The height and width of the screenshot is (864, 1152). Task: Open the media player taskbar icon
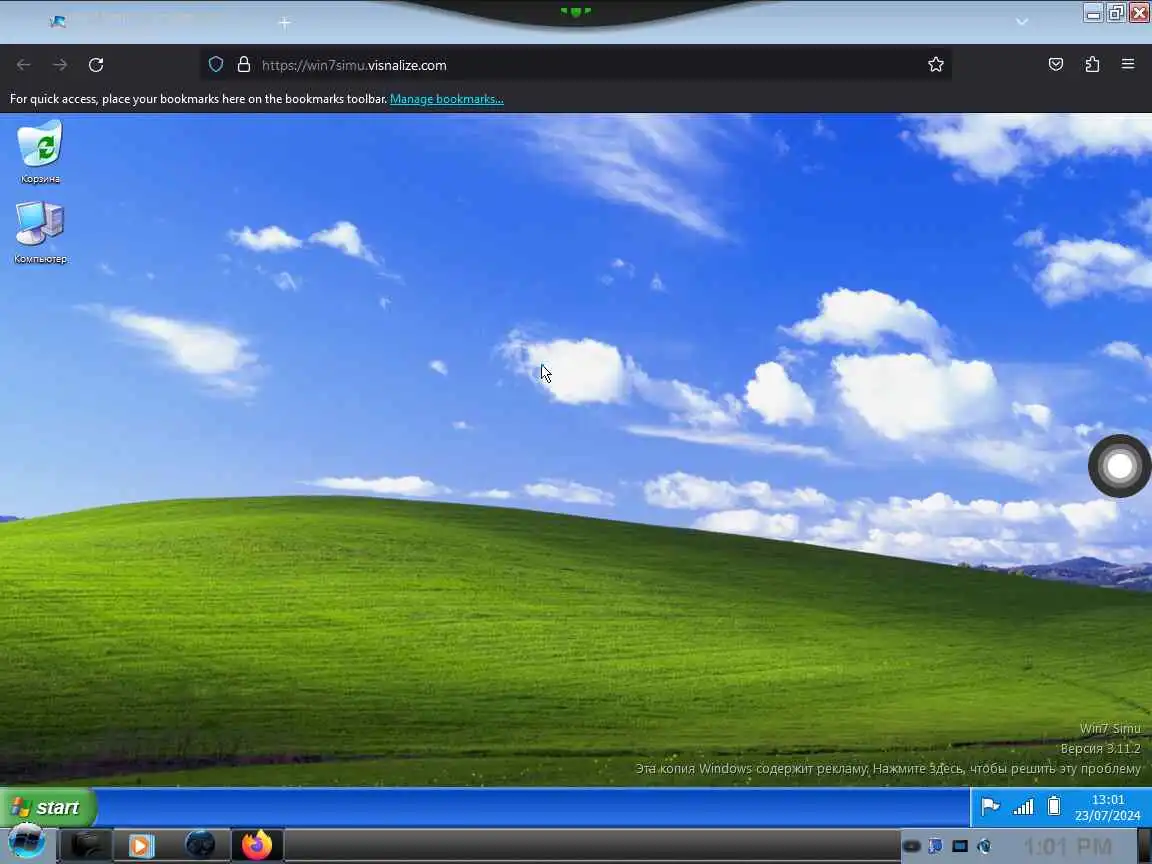pyautogui.click(x=141, y=846)
